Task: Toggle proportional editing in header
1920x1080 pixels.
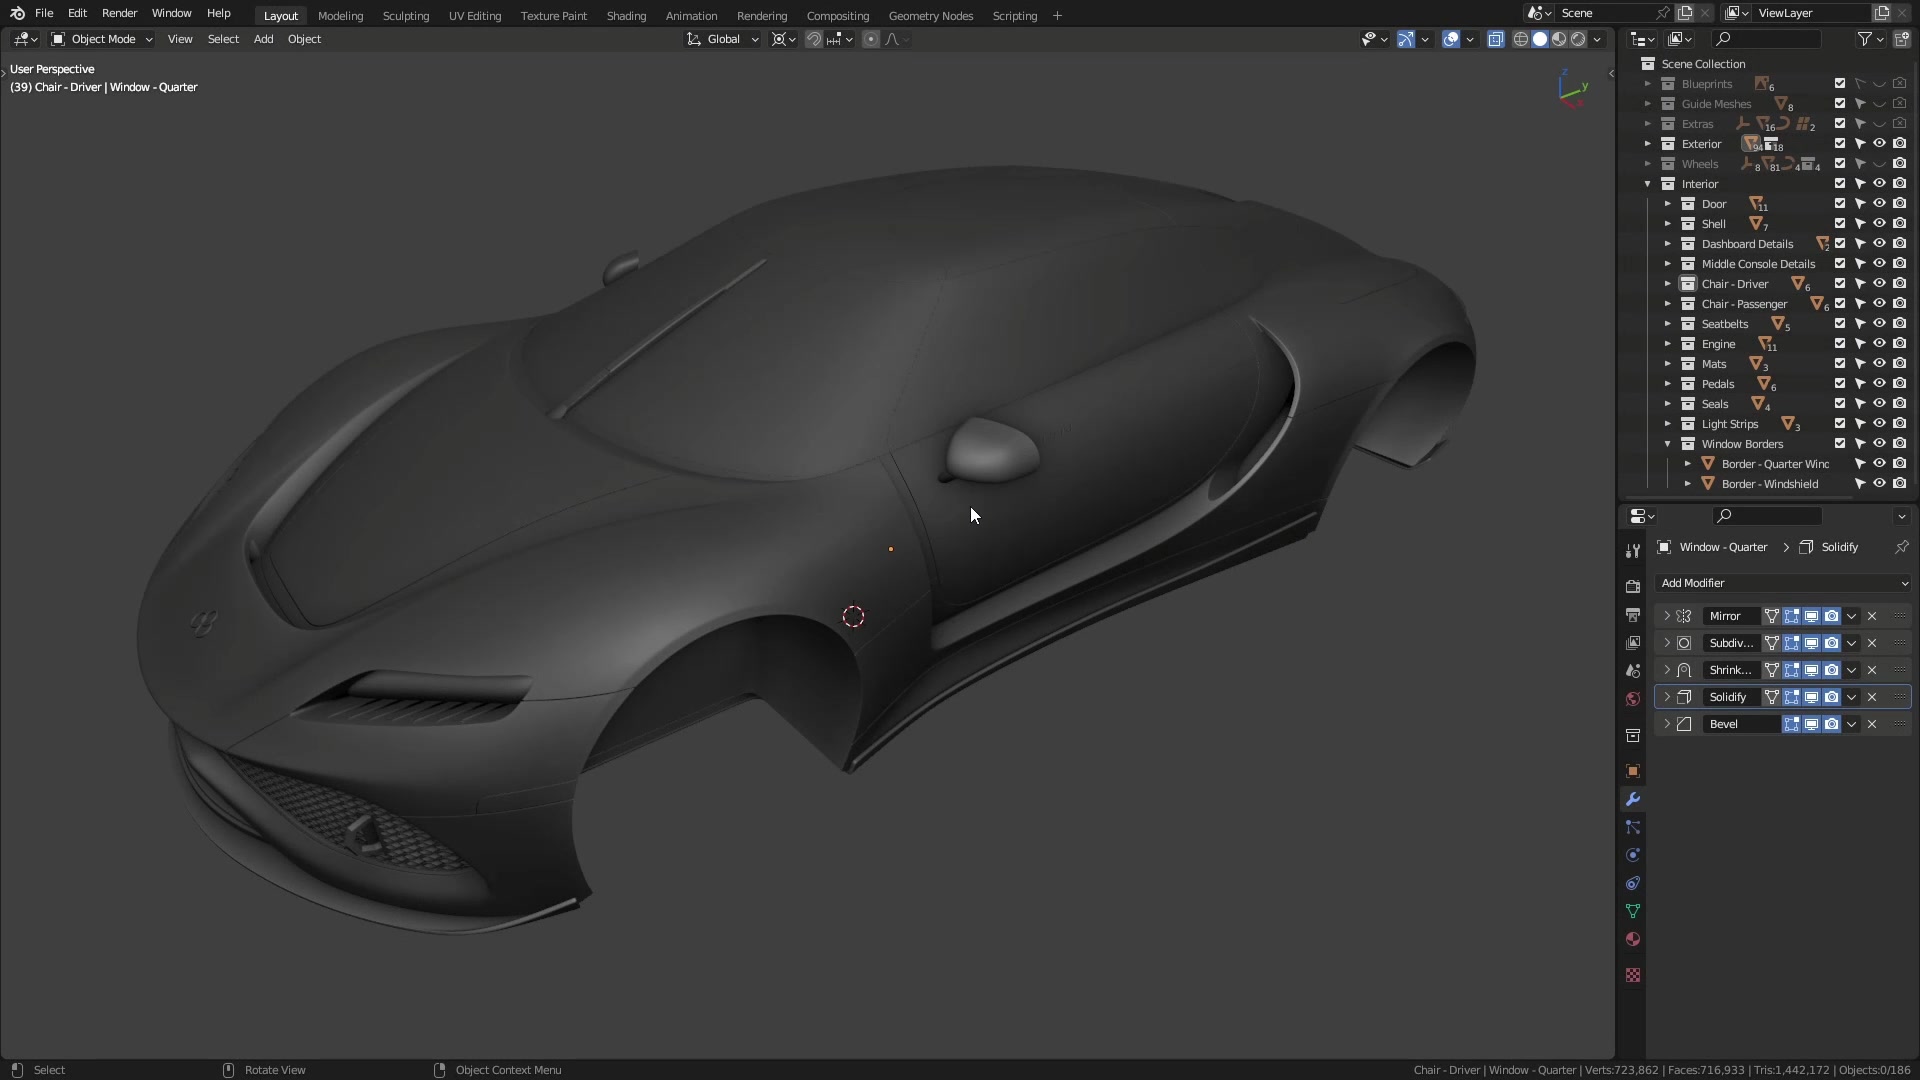Action: click(x=871, y=39)
